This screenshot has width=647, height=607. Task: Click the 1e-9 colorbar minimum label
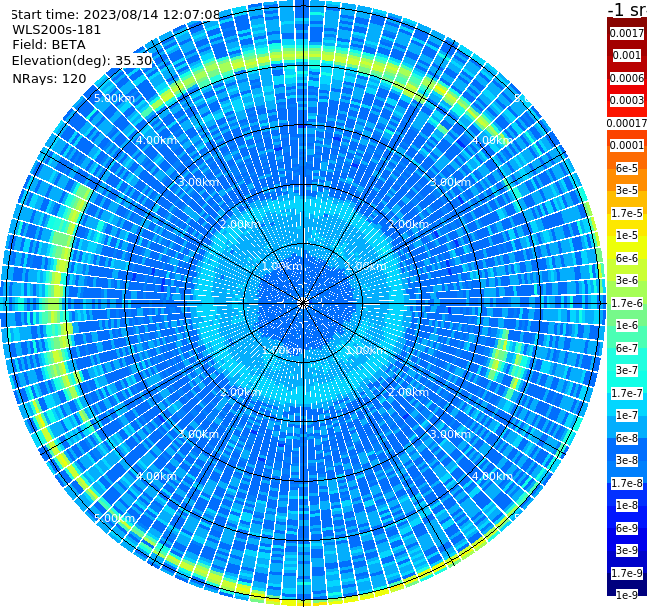pos(627,595)
